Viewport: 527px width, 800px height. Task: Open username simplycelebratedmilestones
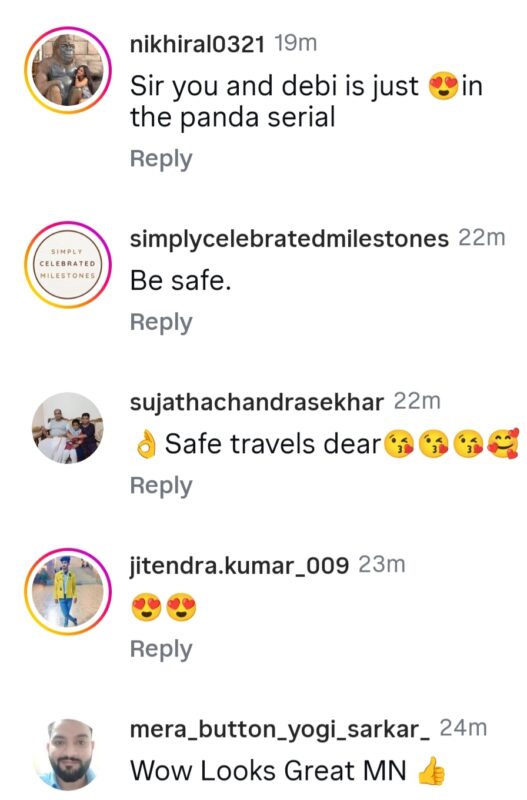(289, 239)
